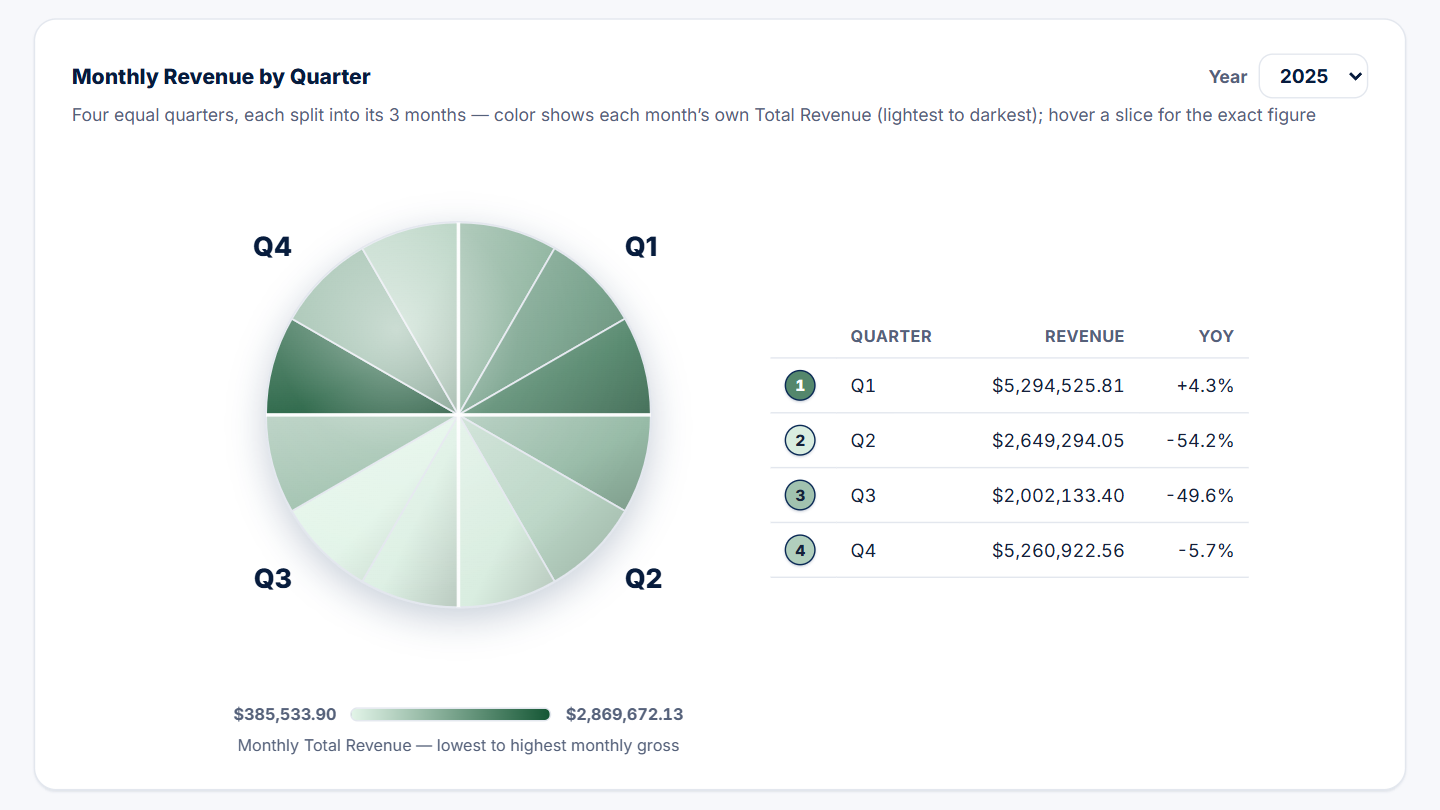The width and height of the screenshot is (1440, 810).
Task: Click the Q4 label beside the pie chart
Action: coord(272,247)
